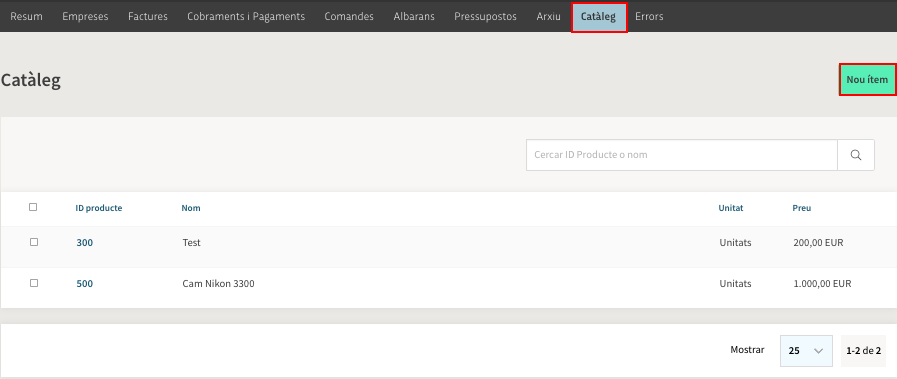Select the Comandes tab

click(349, 17)
